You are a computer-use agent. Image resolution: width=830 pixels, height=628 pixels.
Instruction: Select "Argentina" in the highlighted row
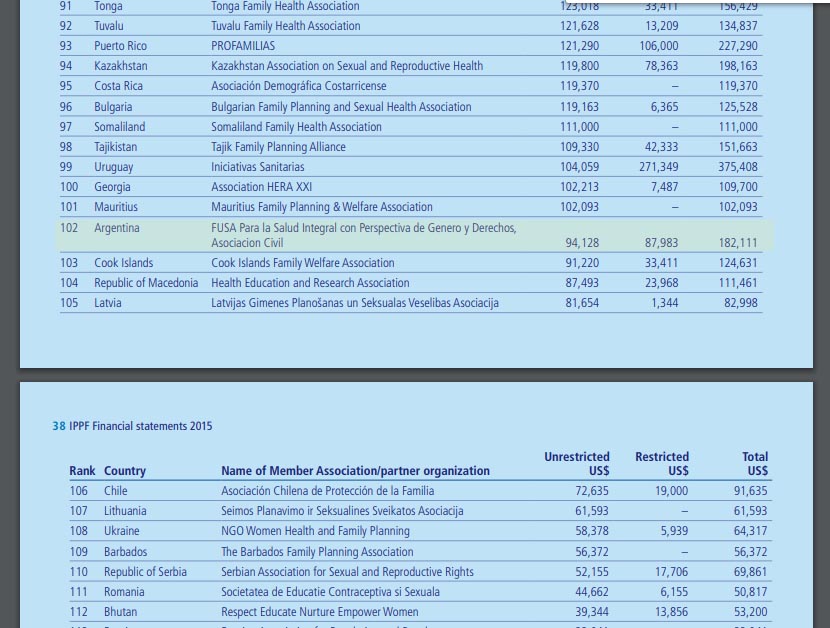[117, 228]
